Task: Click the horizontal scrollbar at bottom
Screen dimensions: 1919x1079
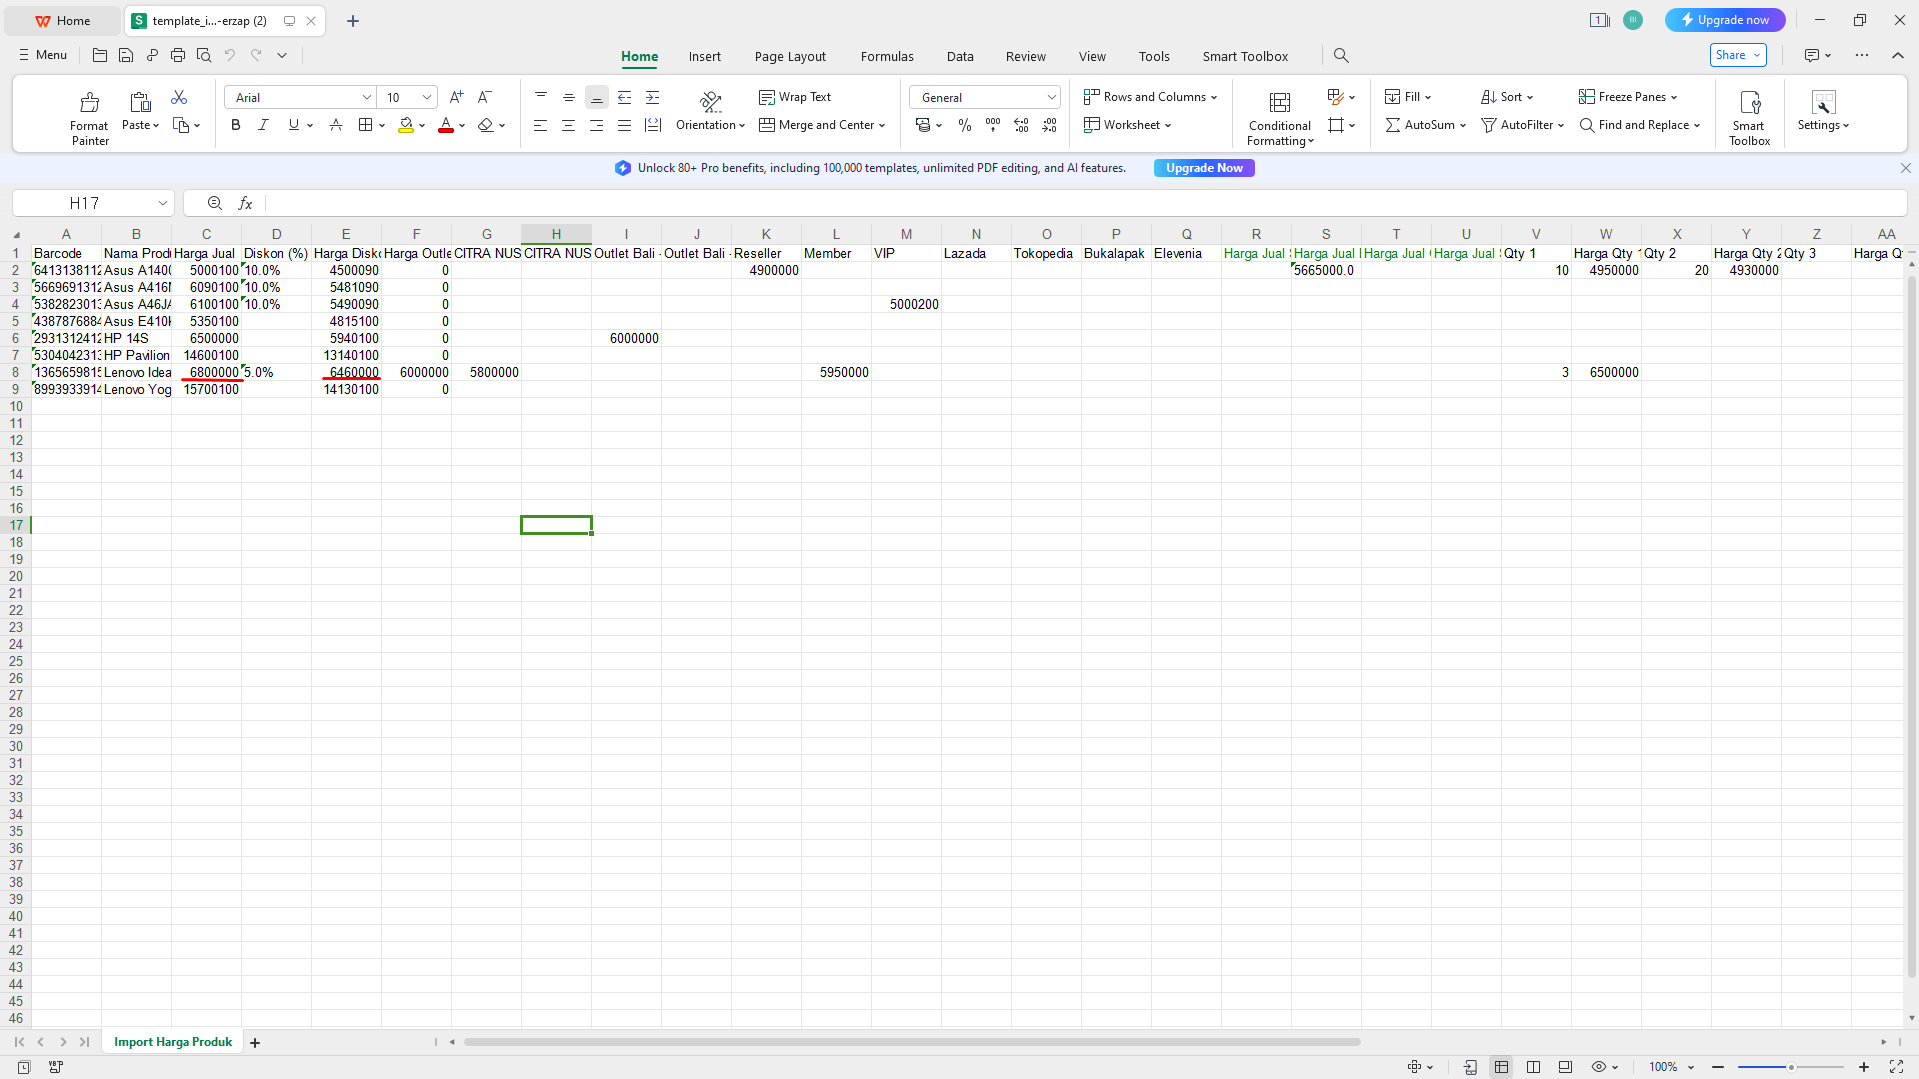Action: (912, 1042)
